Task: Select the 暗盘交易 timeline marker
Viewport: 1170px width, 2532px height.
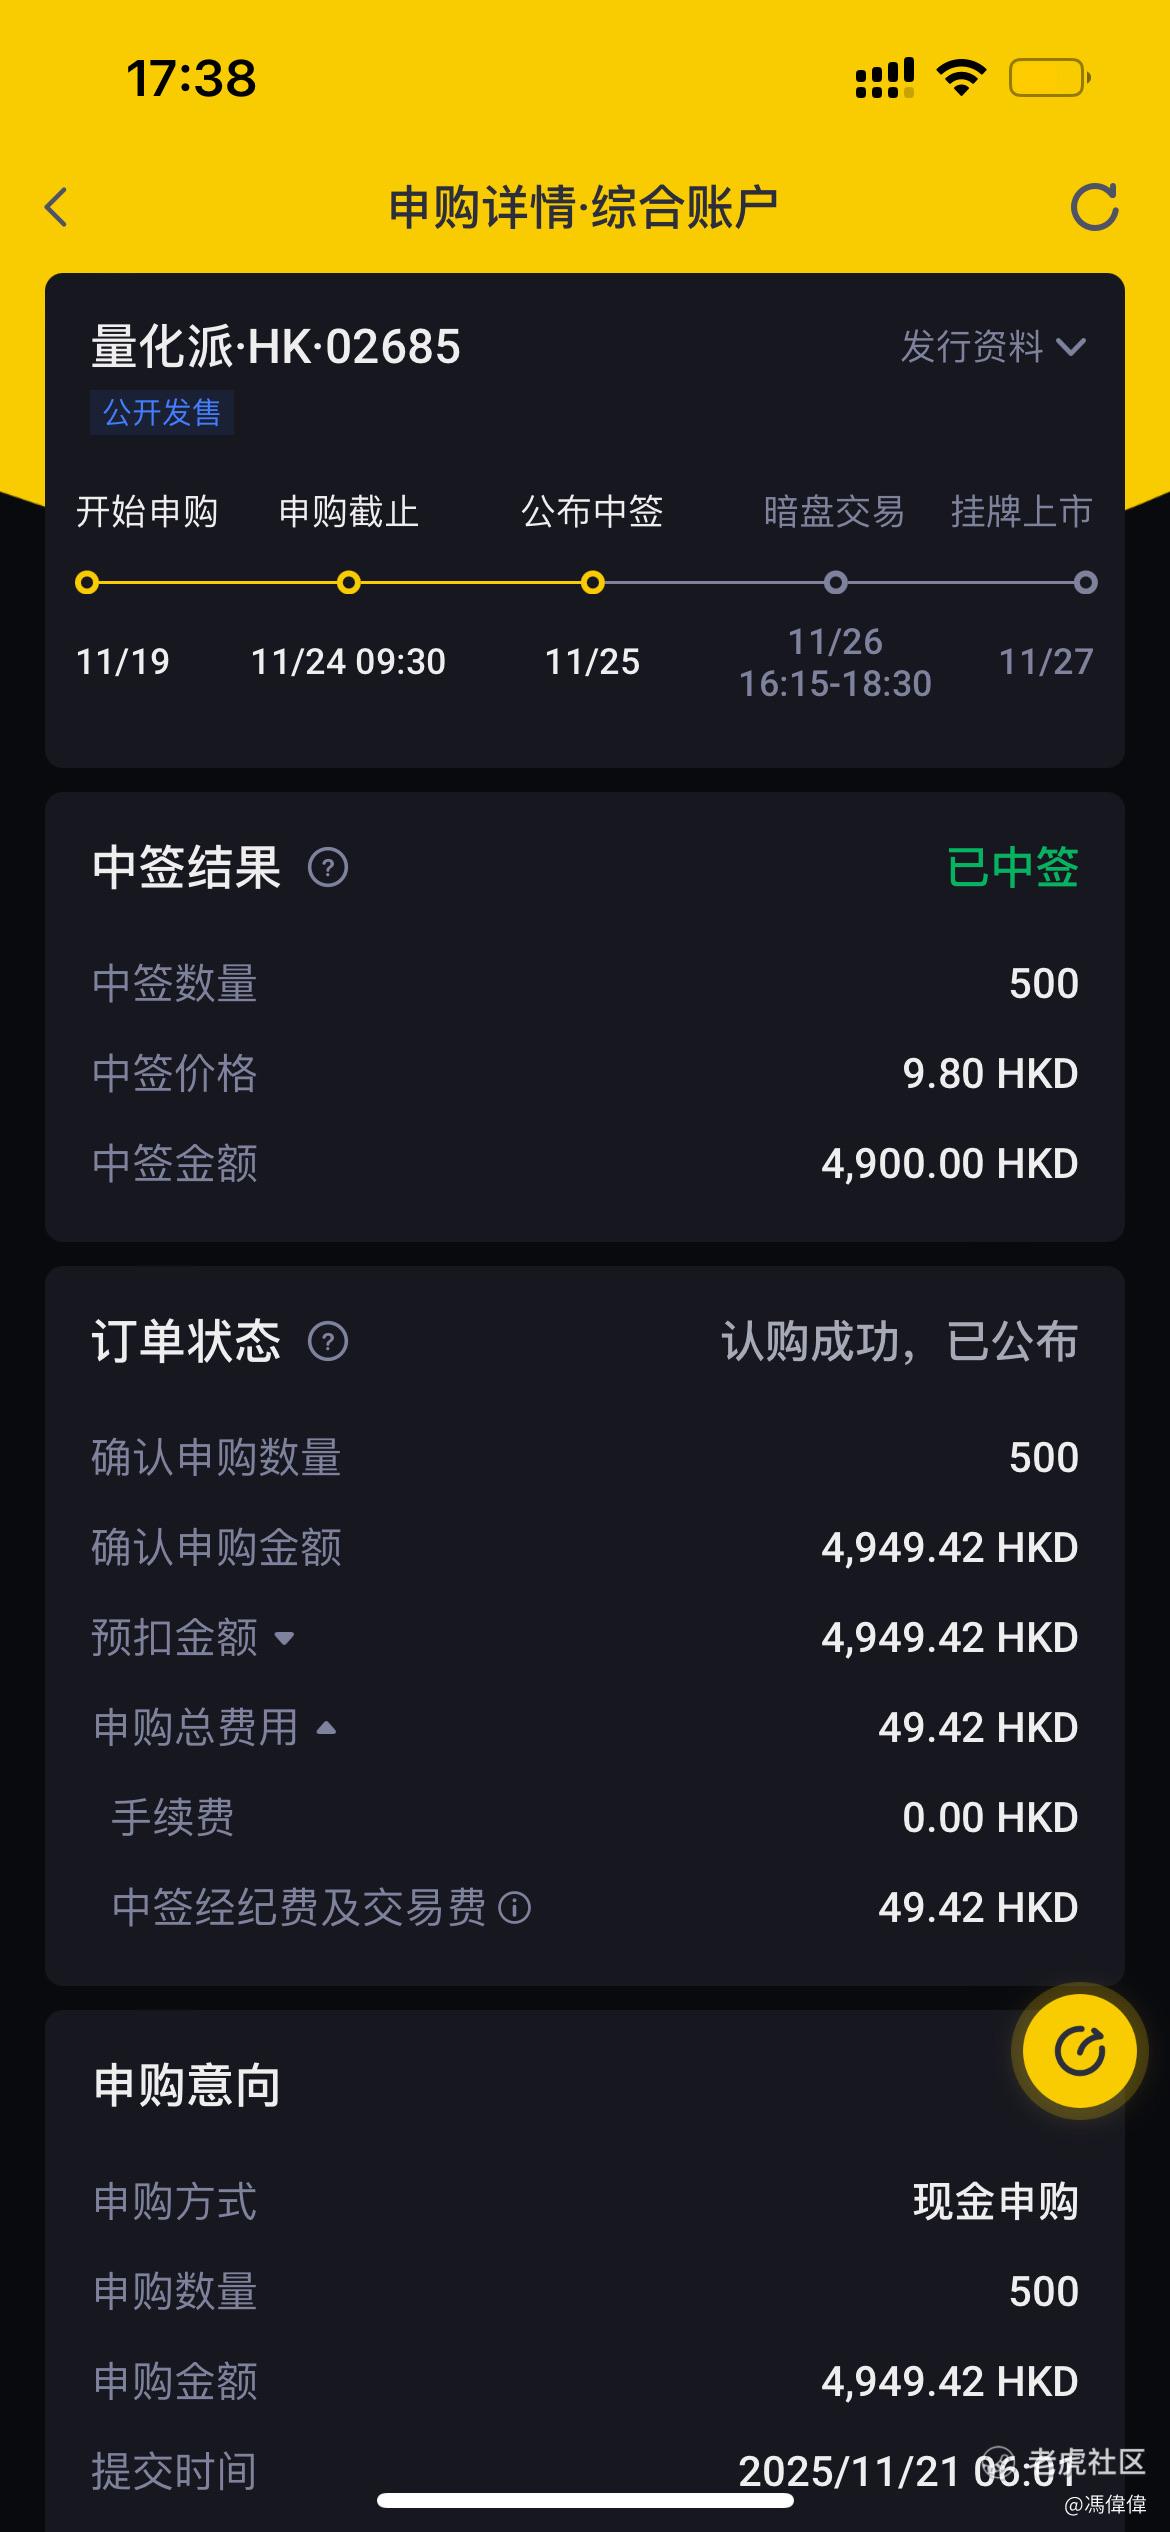Action: pos(836,582)
